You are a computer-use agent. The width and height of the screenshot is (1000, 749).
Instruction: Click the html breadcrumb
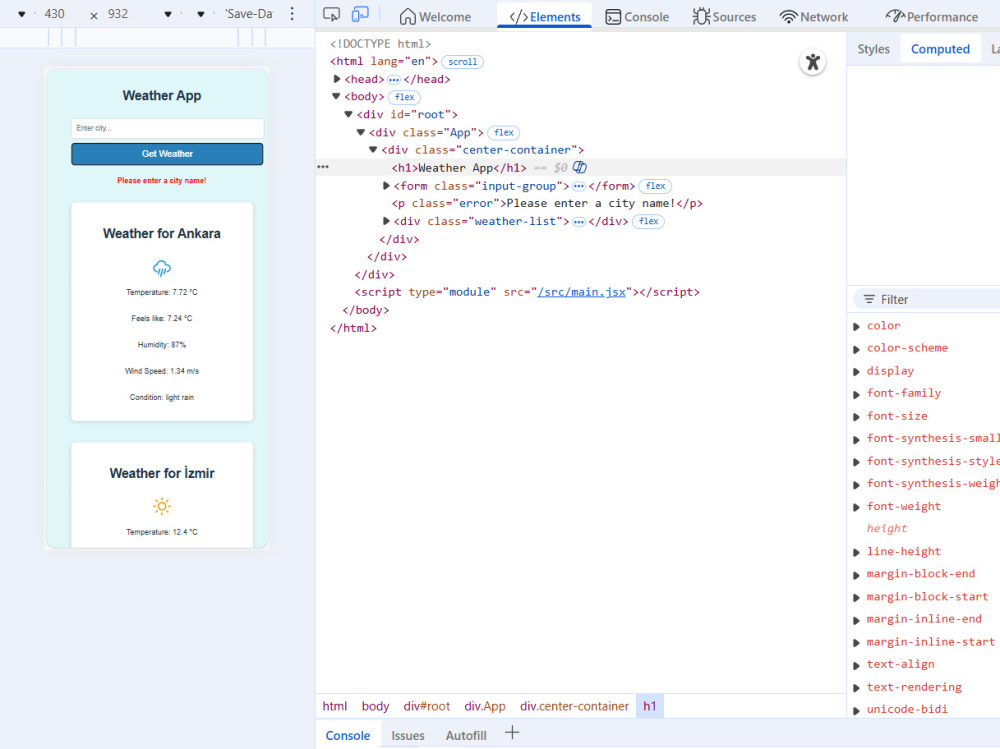click(335, 706)
